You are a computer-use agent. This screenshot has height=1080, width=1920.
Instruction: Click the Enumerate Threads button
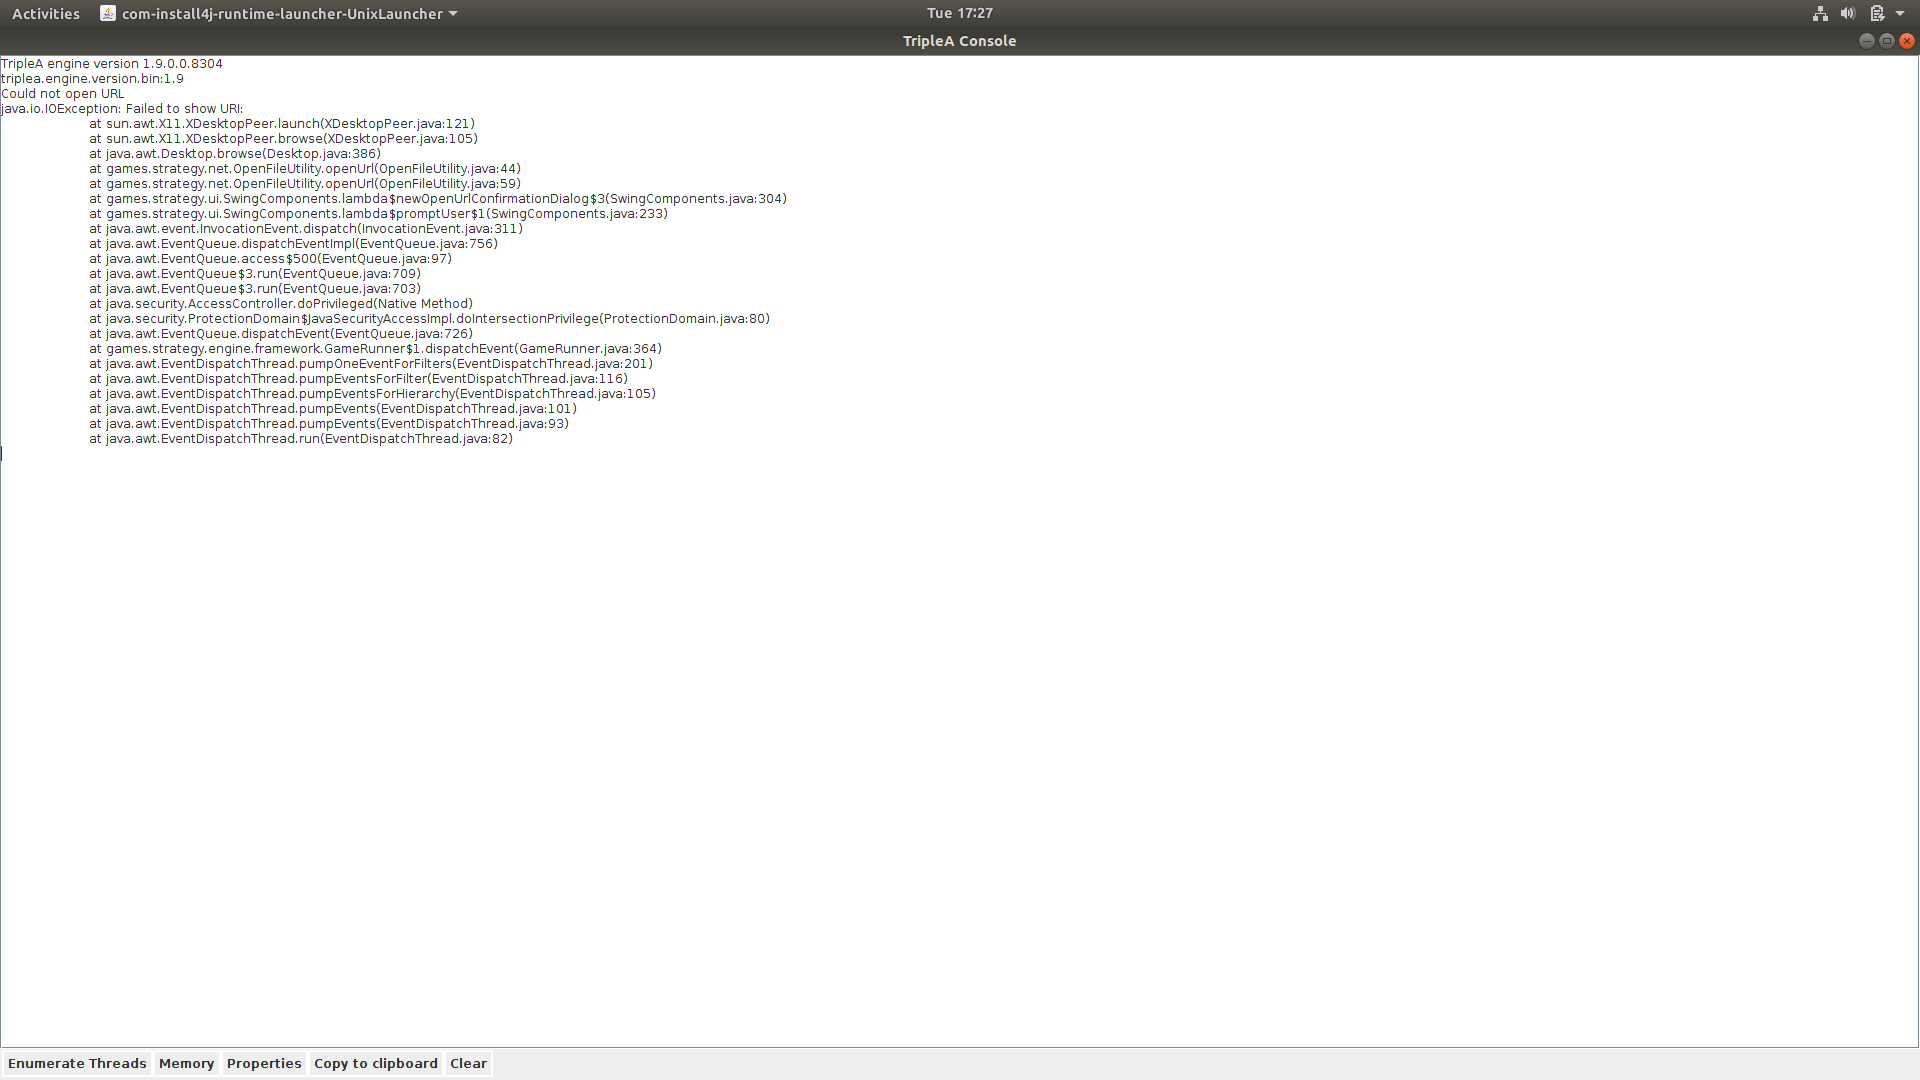[77, 1063]
